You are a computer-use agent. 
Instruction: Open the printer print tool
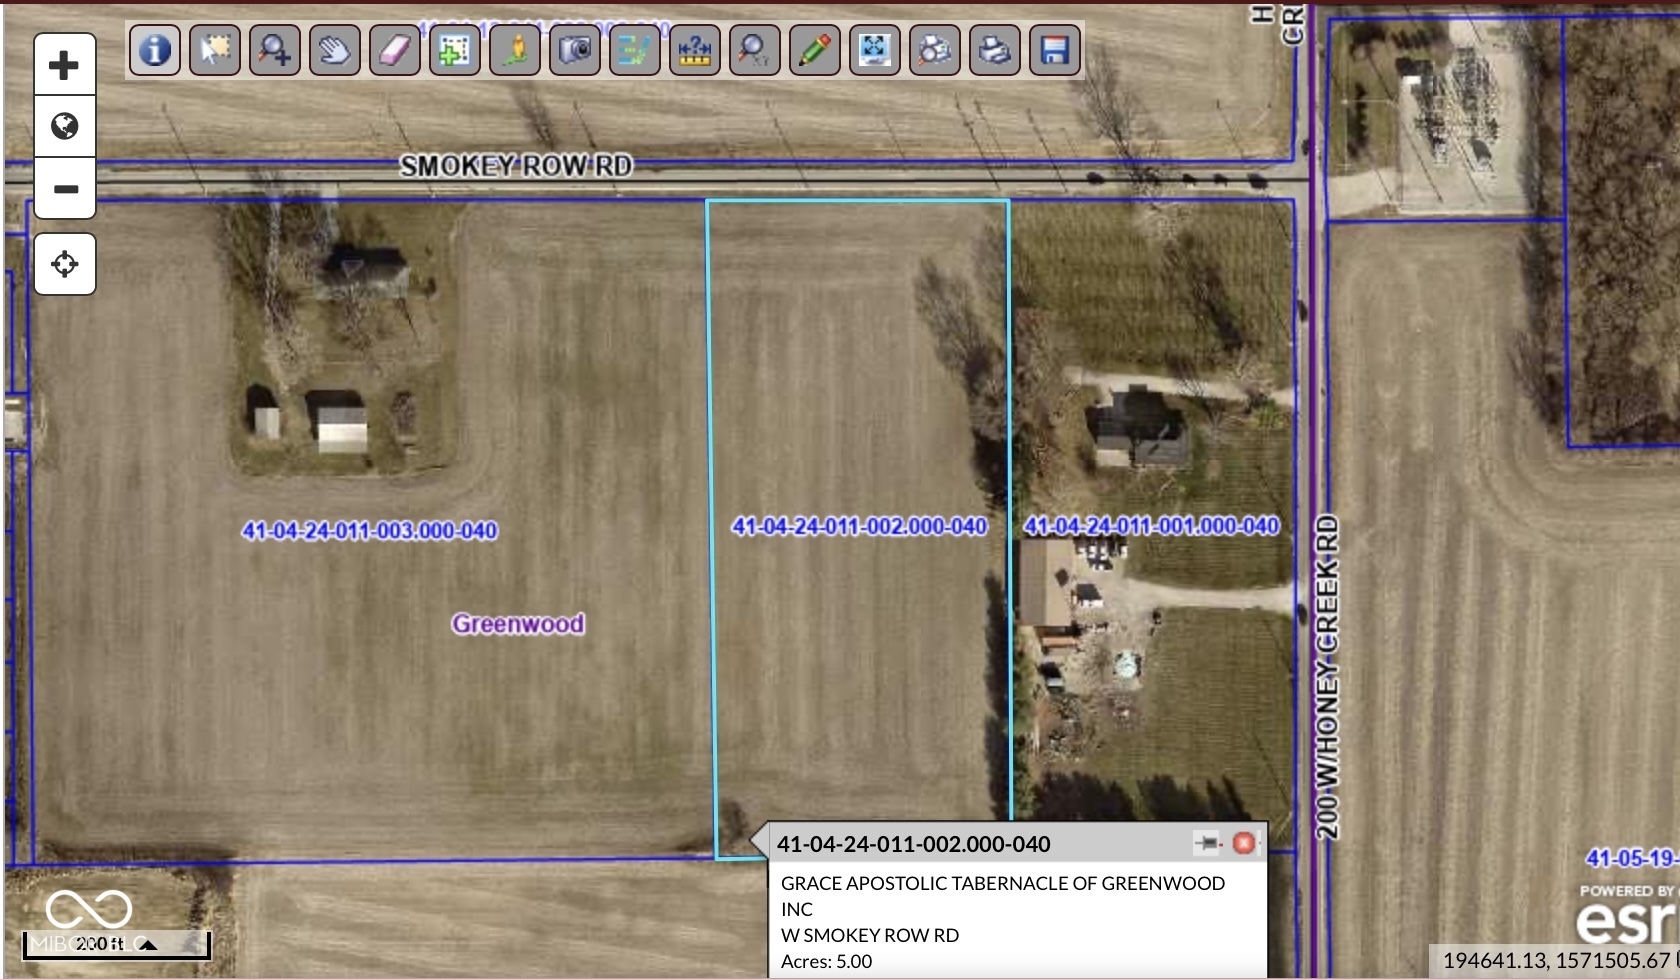click(x=994, y=50)
